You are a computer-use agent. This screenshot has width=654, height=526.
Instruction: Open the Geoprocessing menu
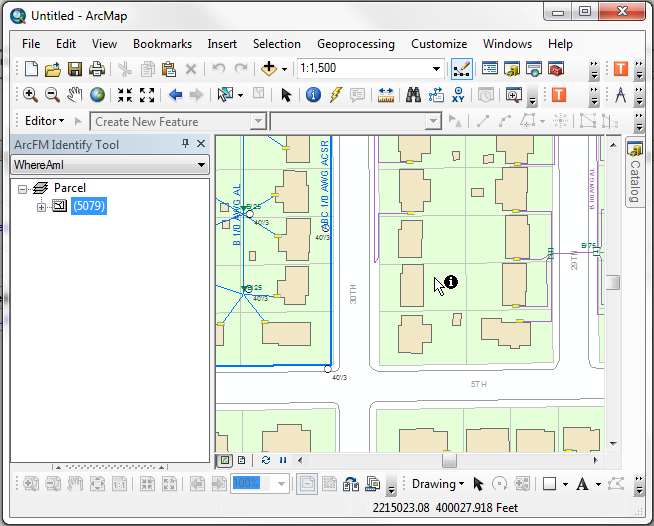point(355,44)
